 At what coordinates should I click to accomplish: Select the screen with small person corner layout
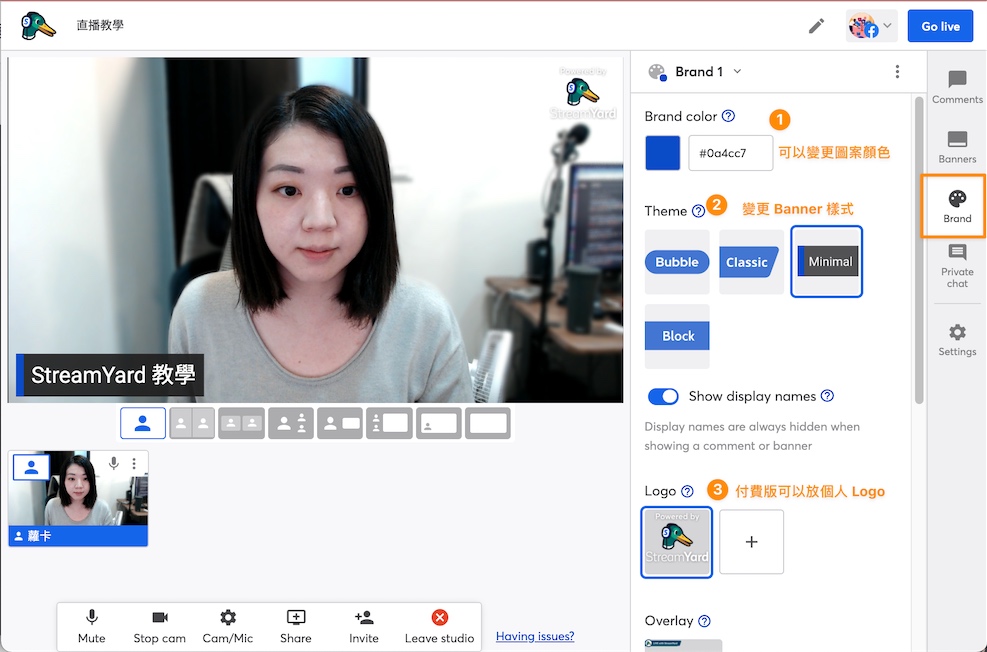(439, 423)
